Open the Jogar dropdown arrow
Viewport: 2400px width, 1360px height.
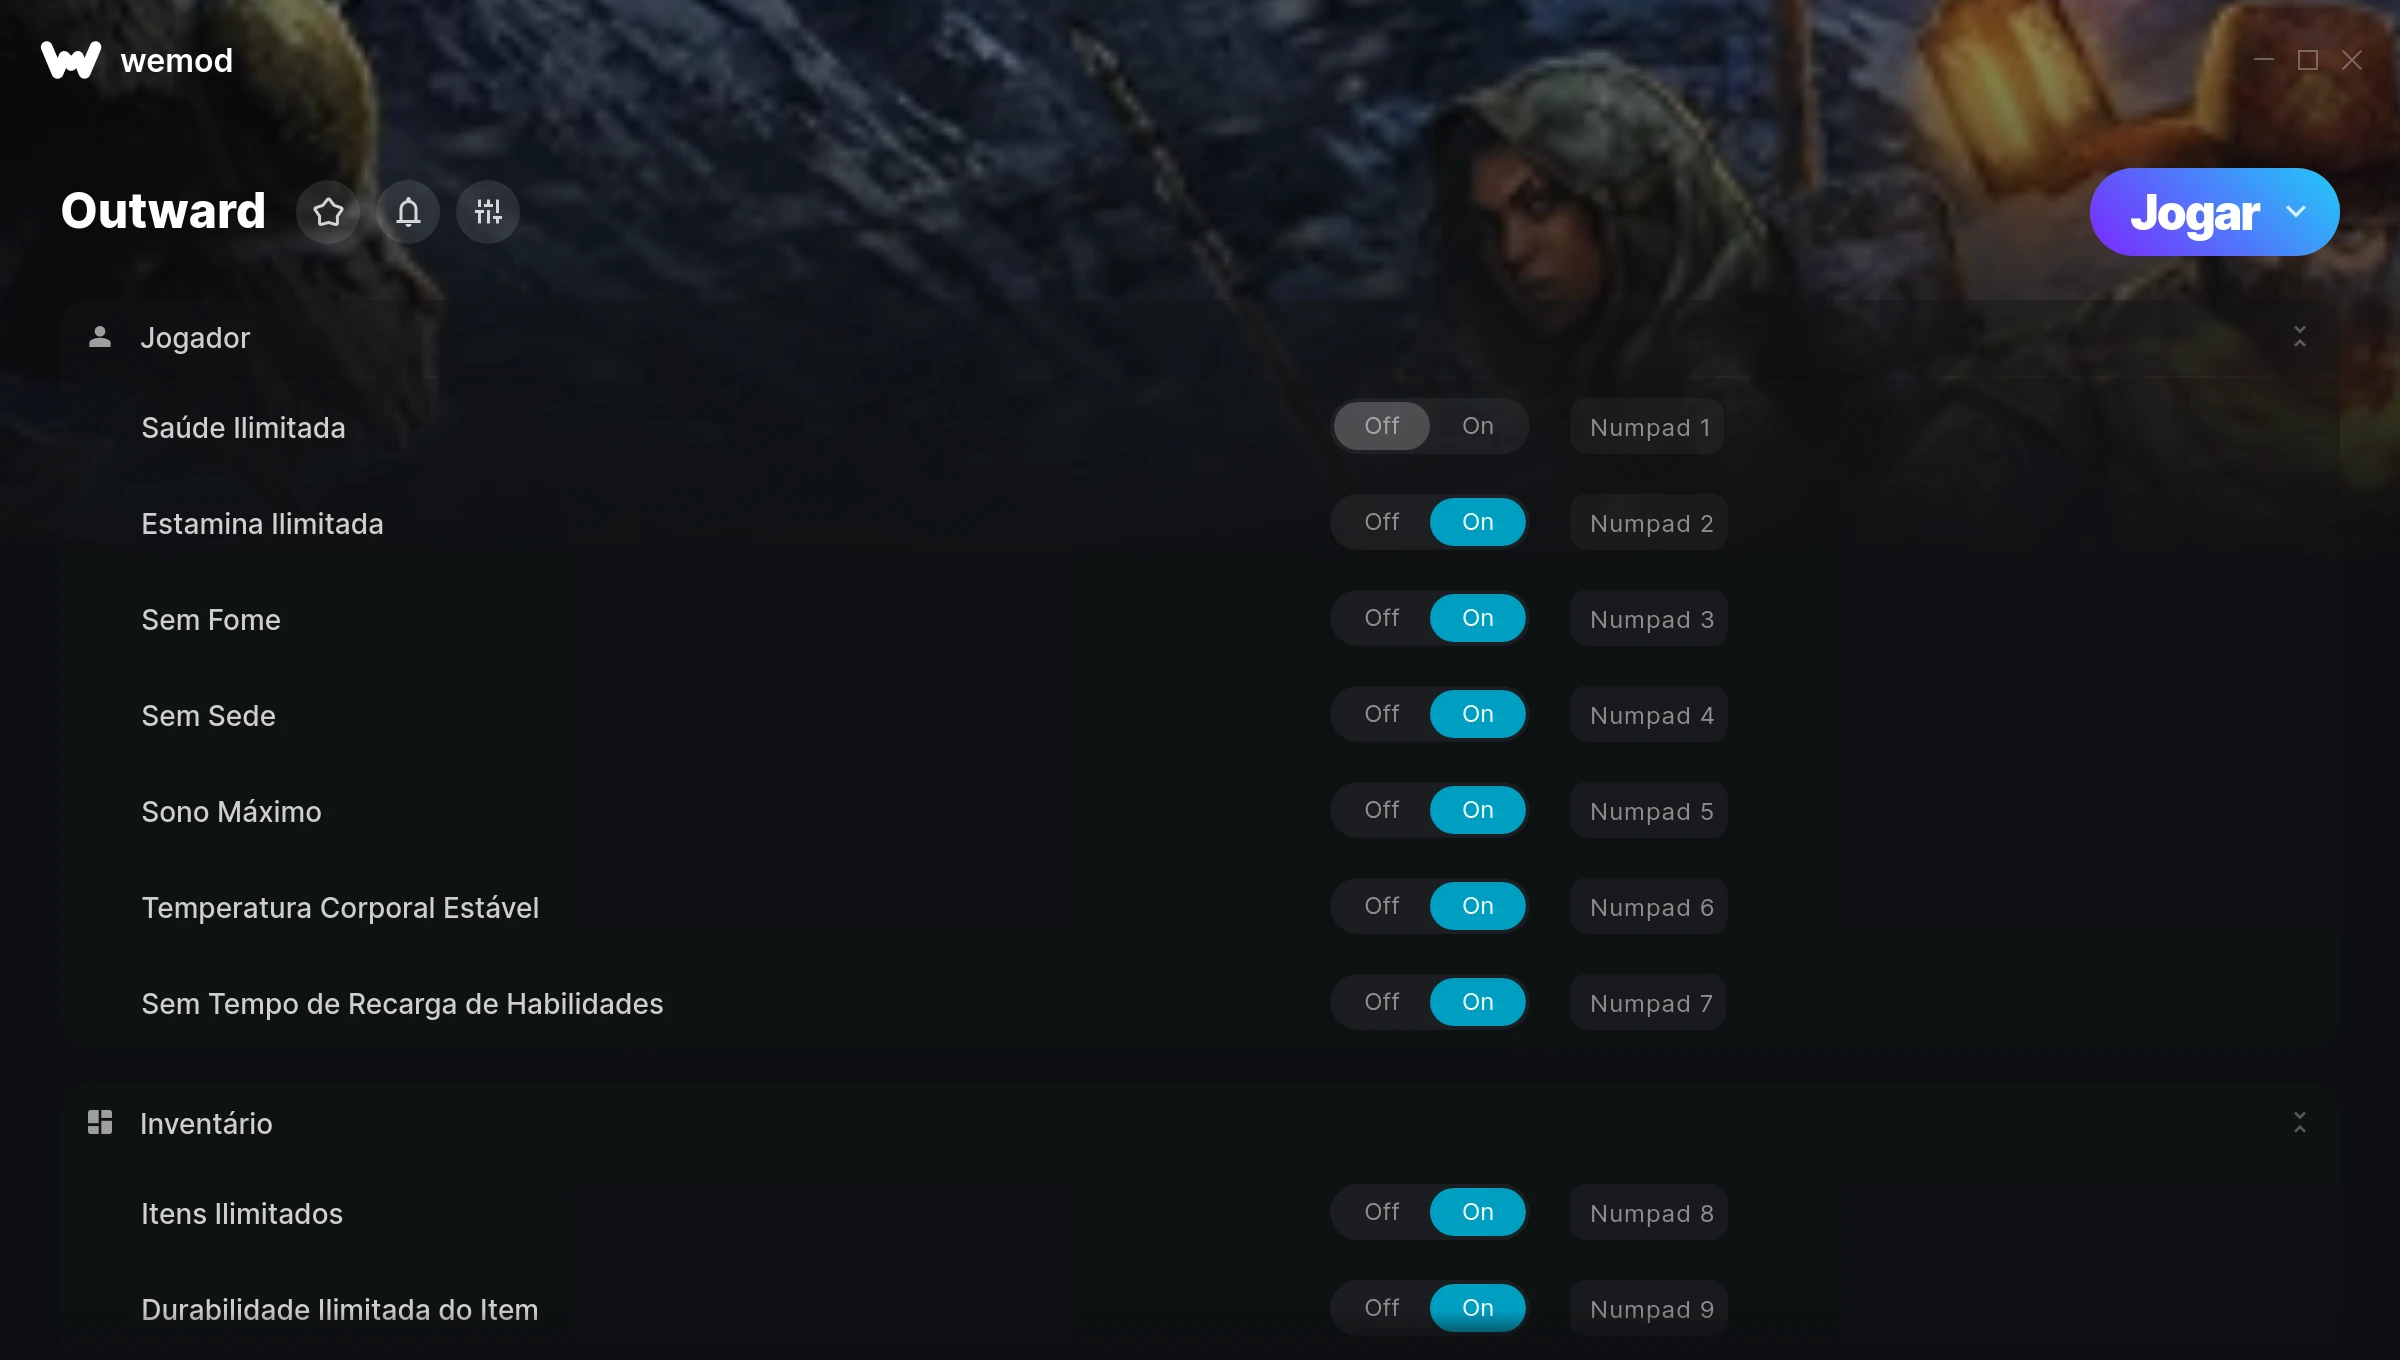click(2296, 212)
